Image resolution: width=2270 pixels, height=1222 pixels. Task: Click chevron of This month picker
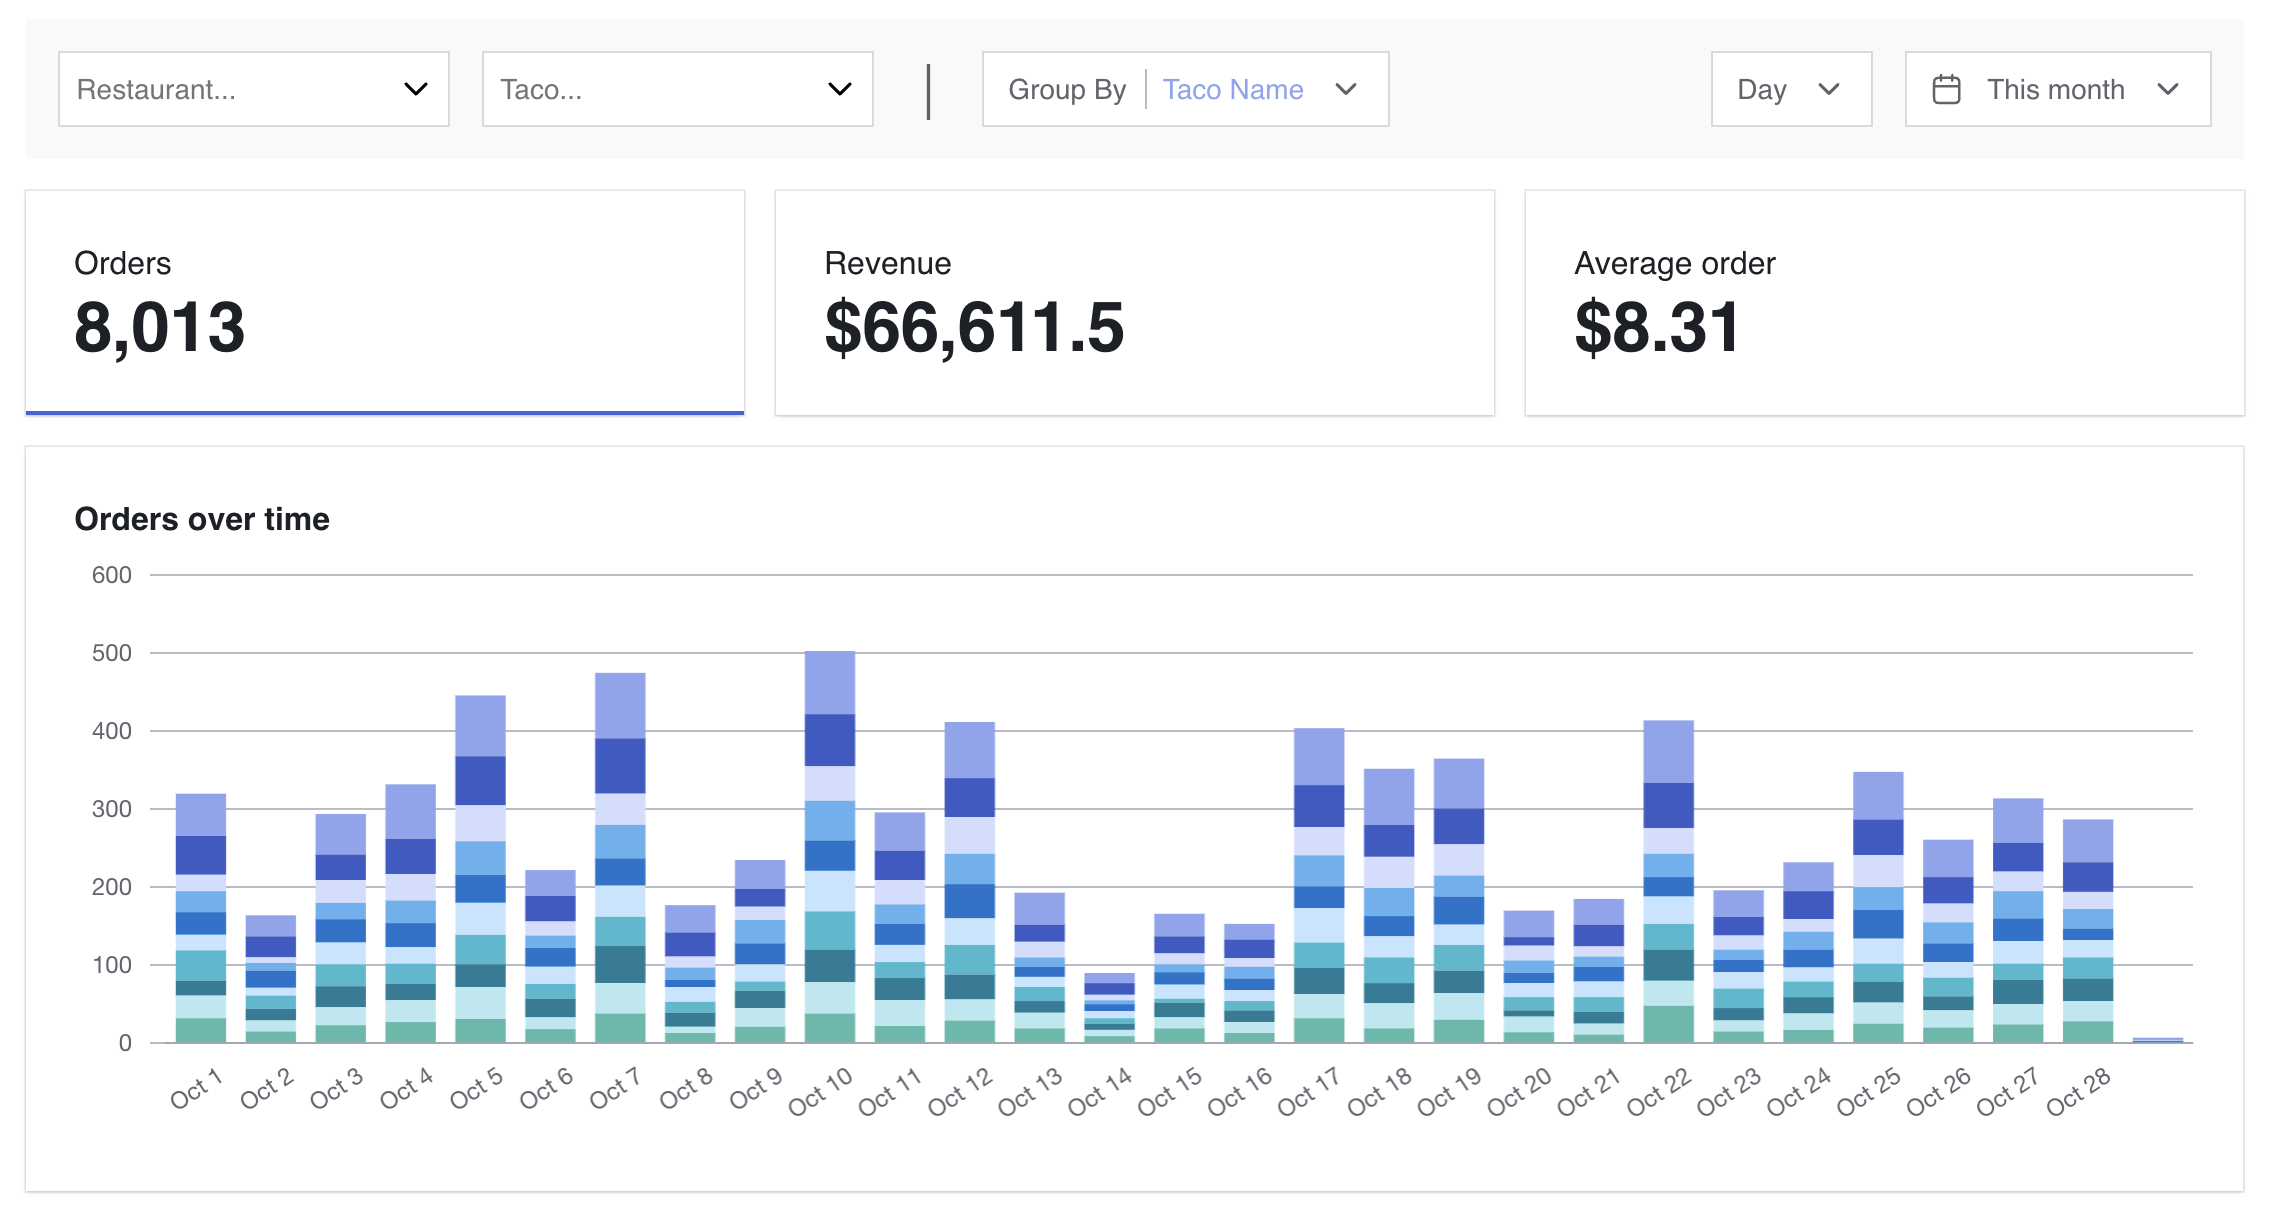pyautogui.click(x=2168, y=89)
